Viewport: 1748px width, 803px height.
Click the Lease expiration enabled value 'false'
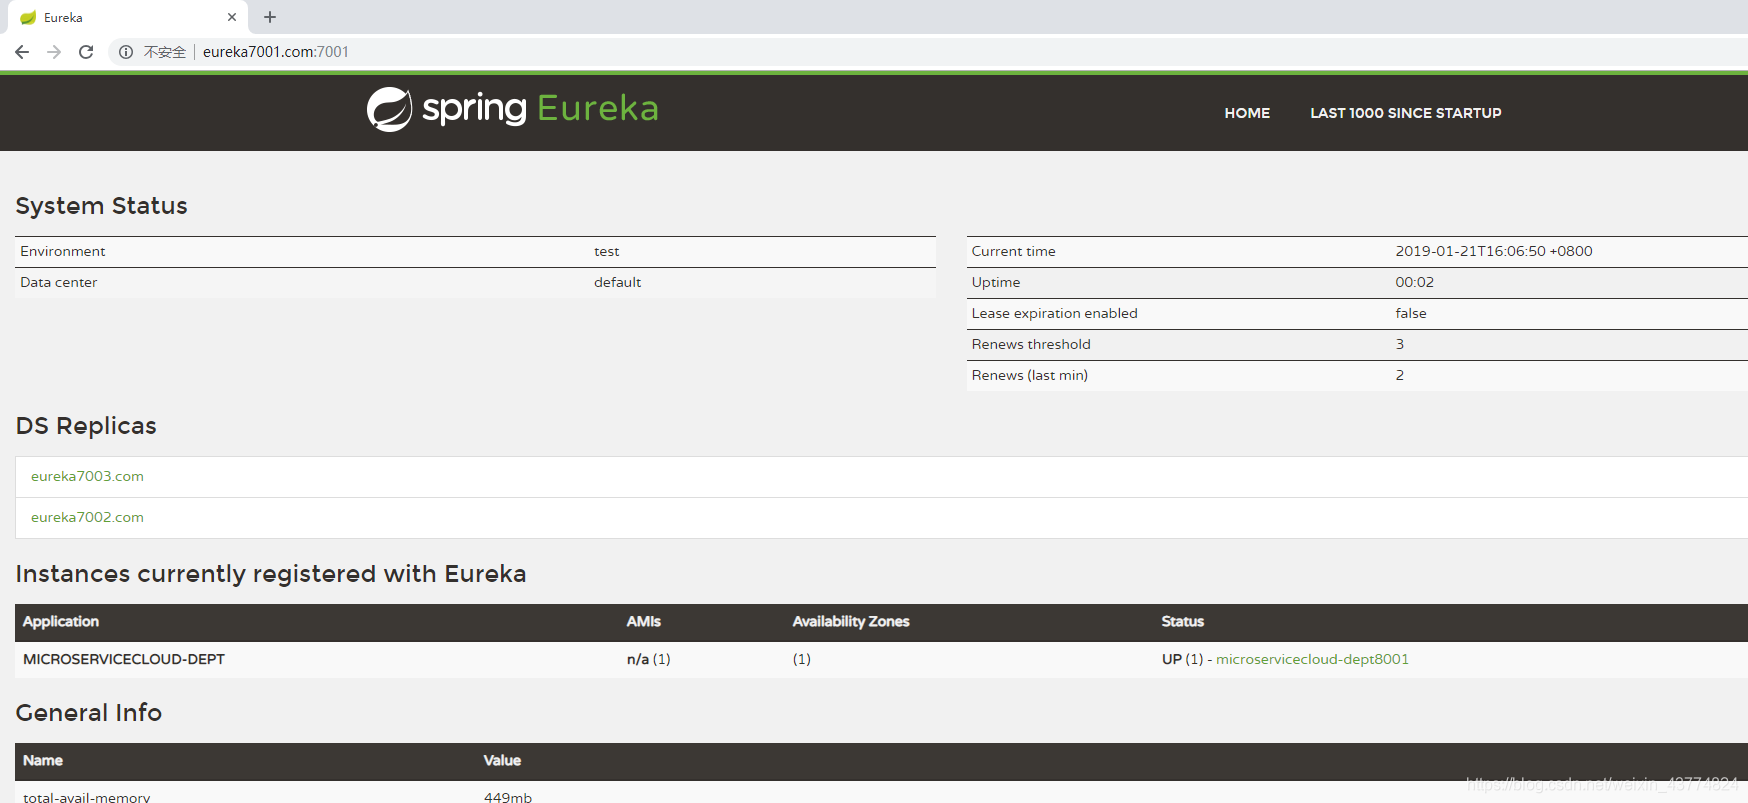point(1410,313)
